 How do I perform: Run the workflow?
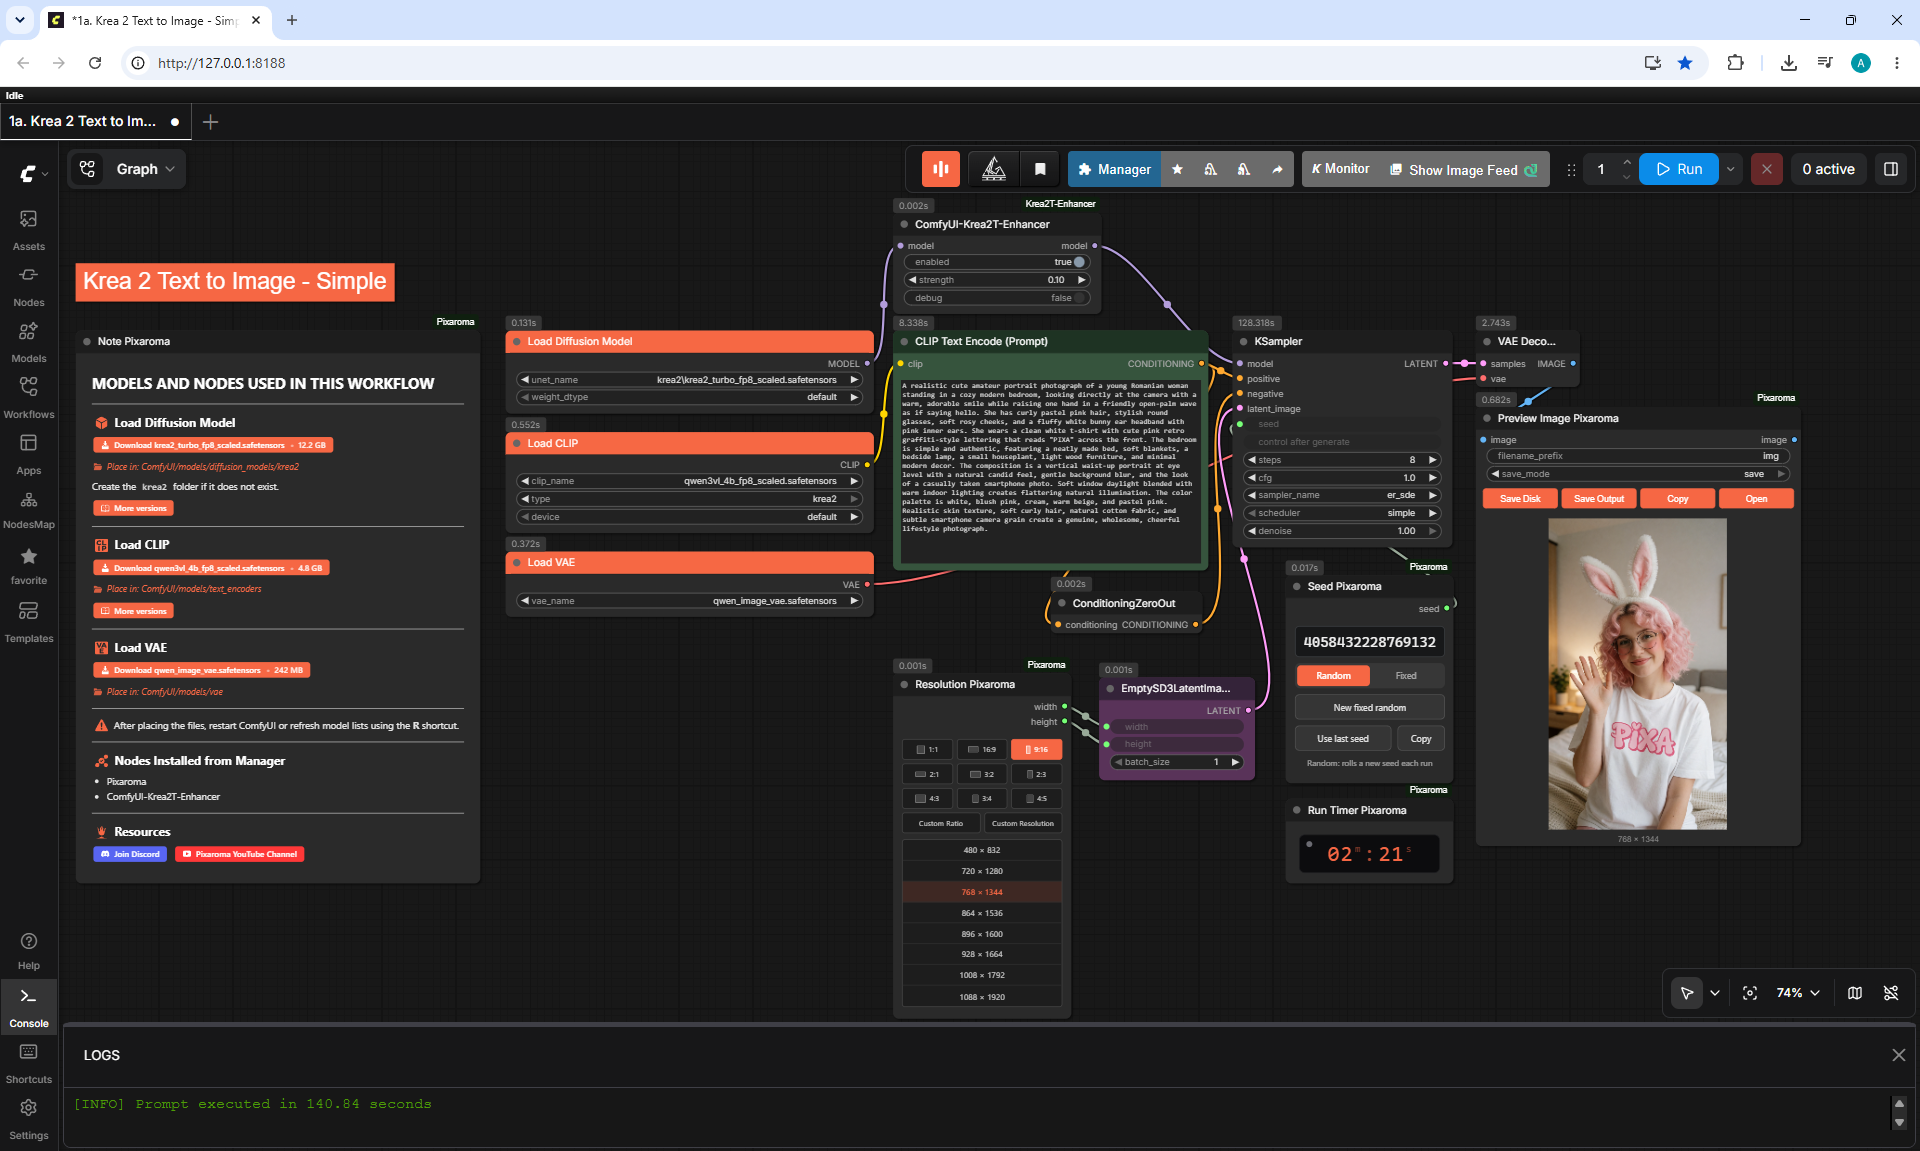(x=1679, y=169)
